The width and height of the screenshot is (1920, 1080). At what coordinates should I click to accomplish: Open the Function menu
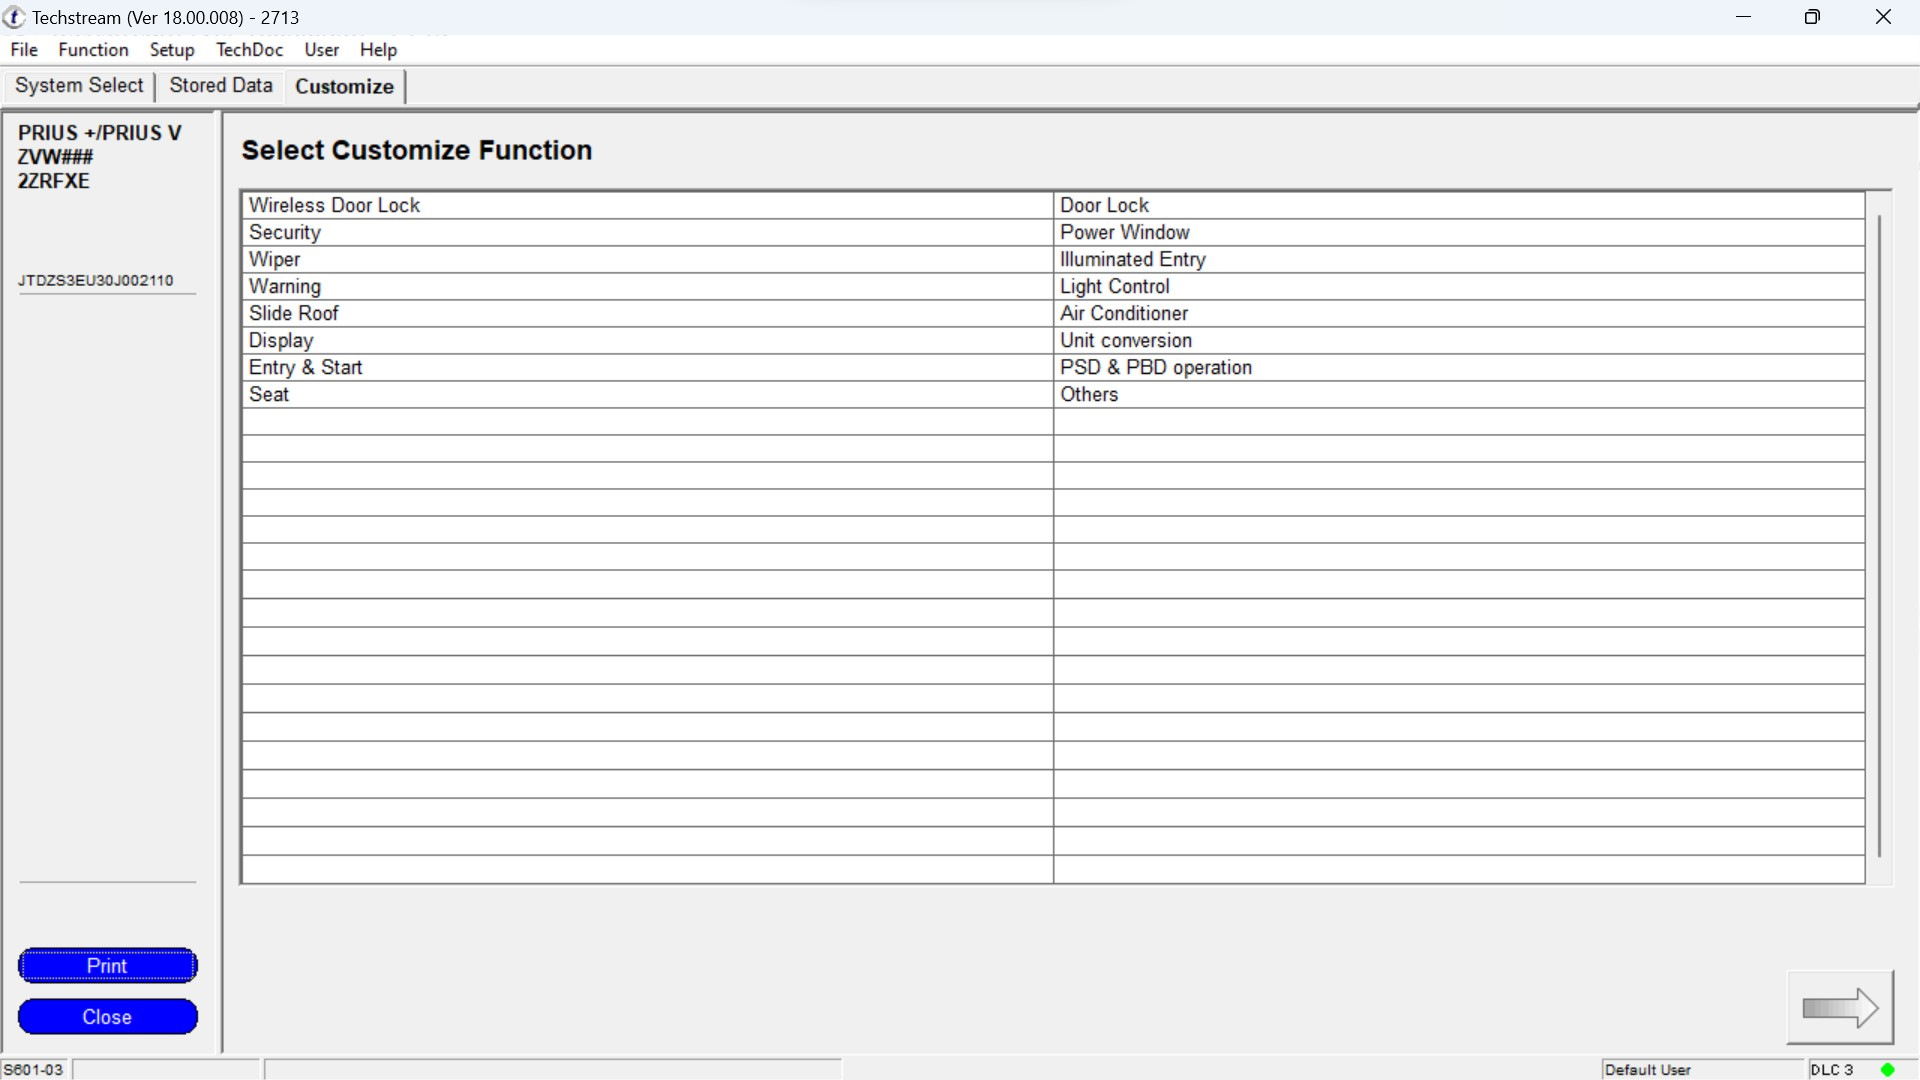tap(93, 50)
